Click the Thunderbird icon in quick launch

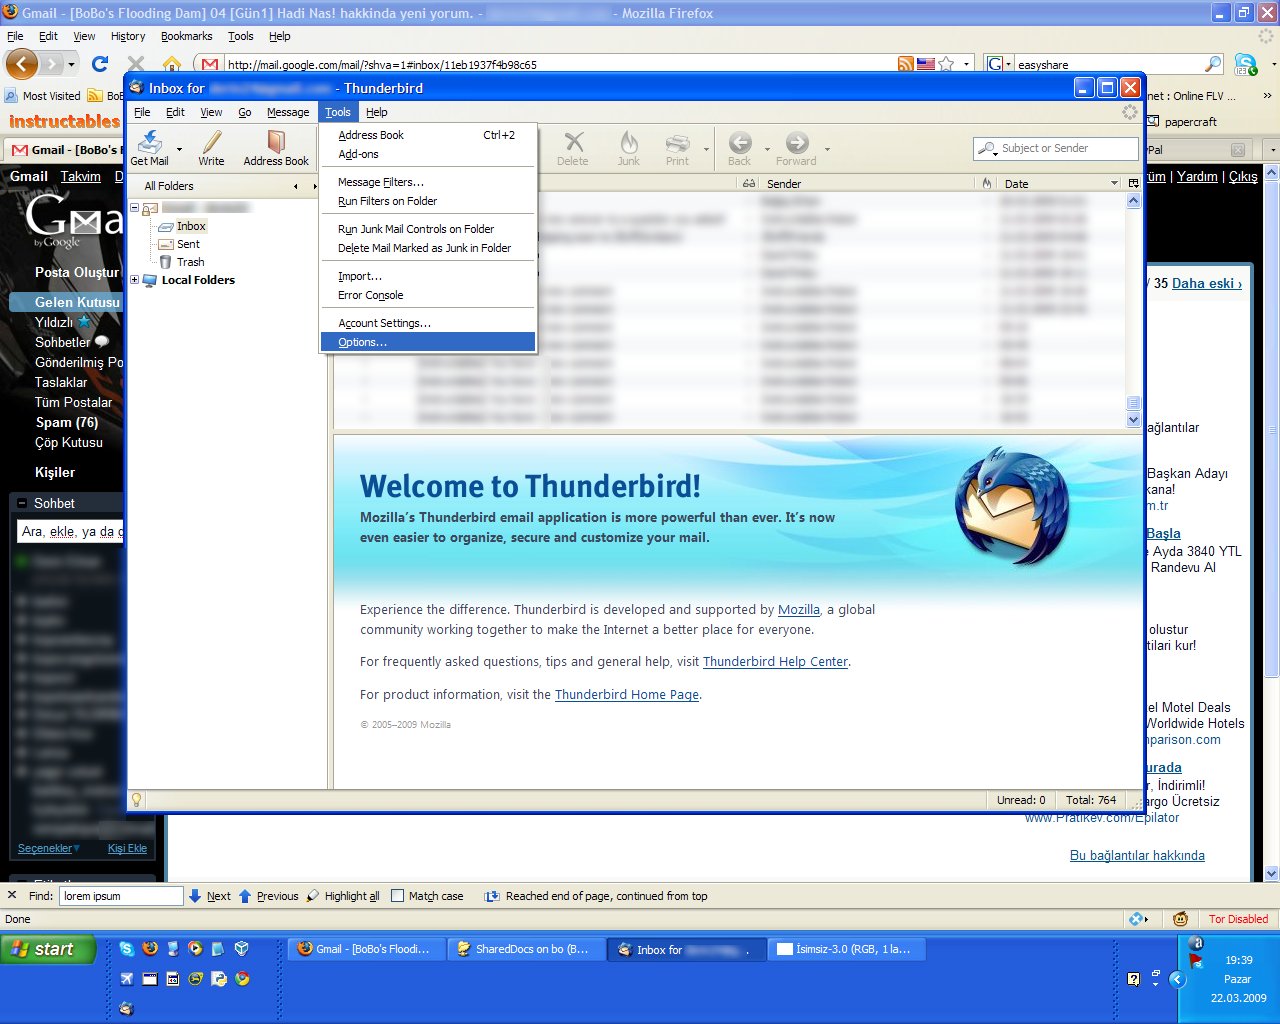tap(126, 1009)
